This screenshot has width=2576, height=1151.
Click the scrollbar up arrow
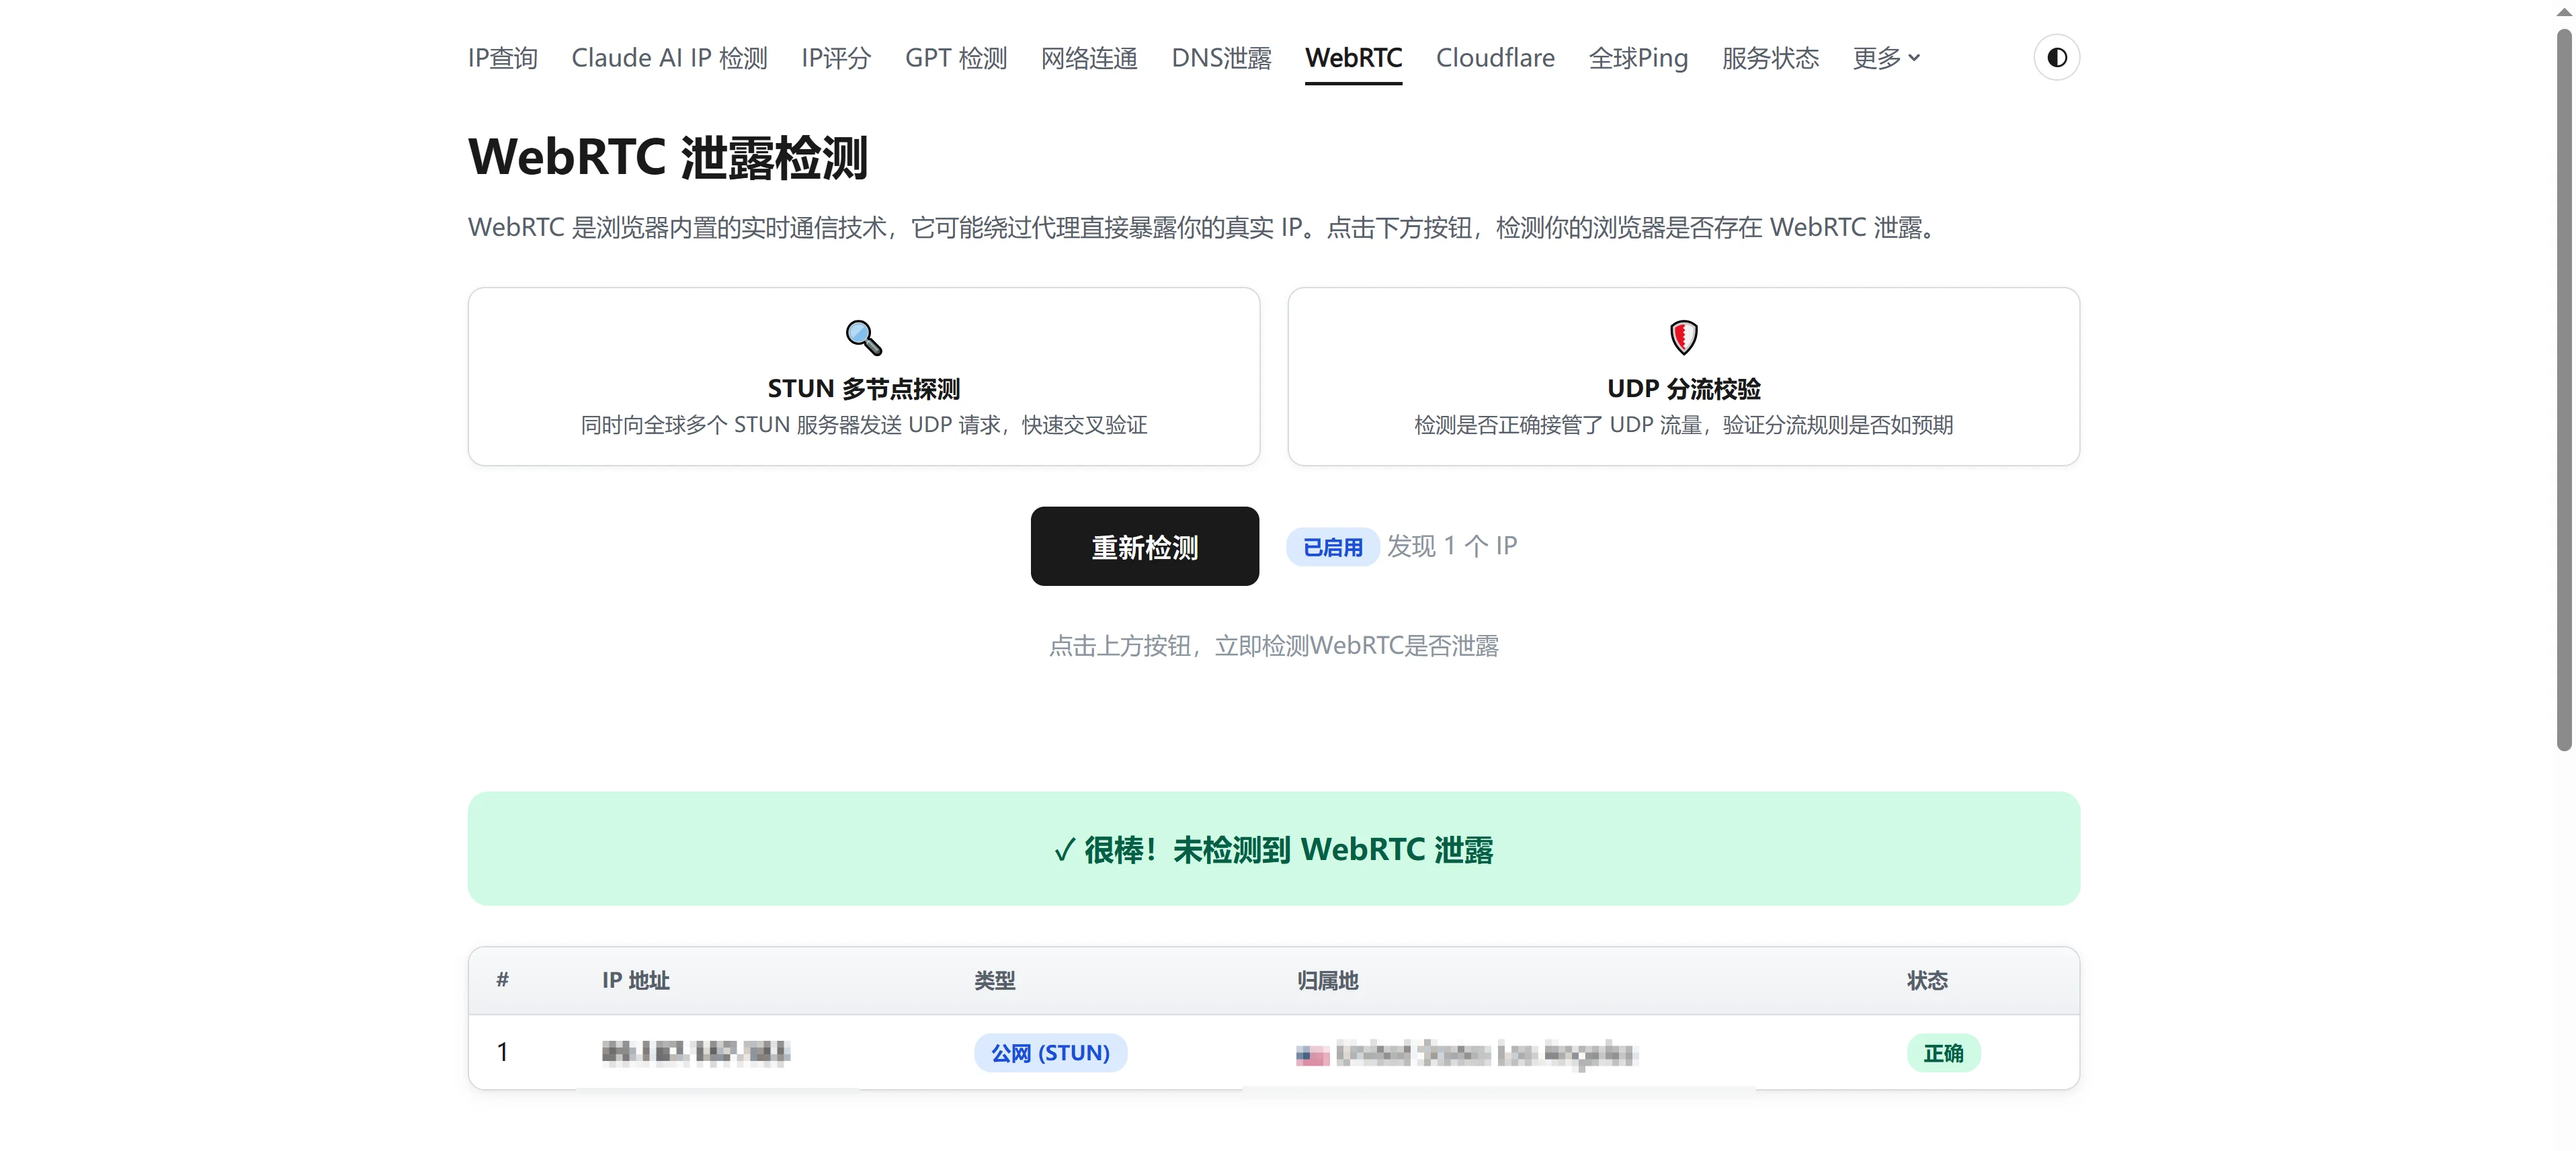pyautogui.click(x=2563, y=11)
